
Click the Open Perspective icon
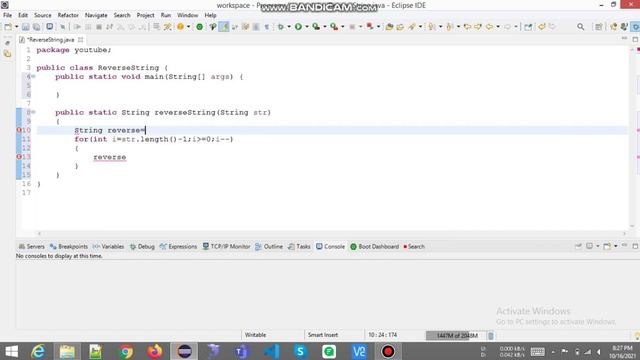pyautogui.click(x=598, y=27)
